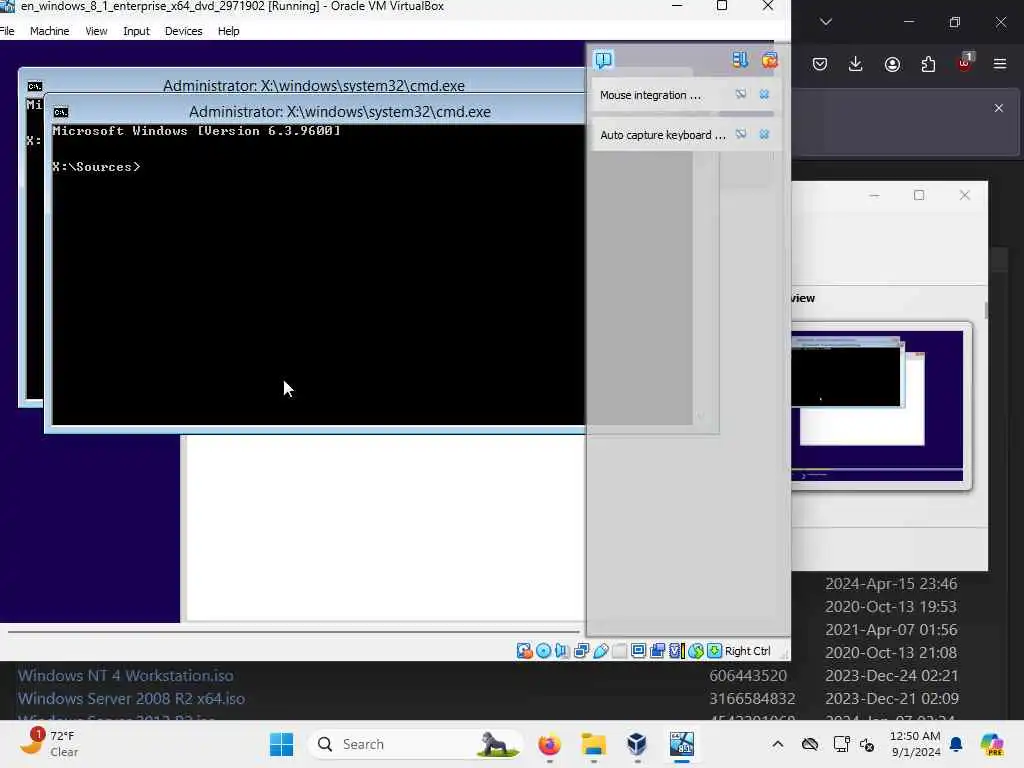Disable future Mouse integration notifications
The image size is (1024, 768).
741,95
